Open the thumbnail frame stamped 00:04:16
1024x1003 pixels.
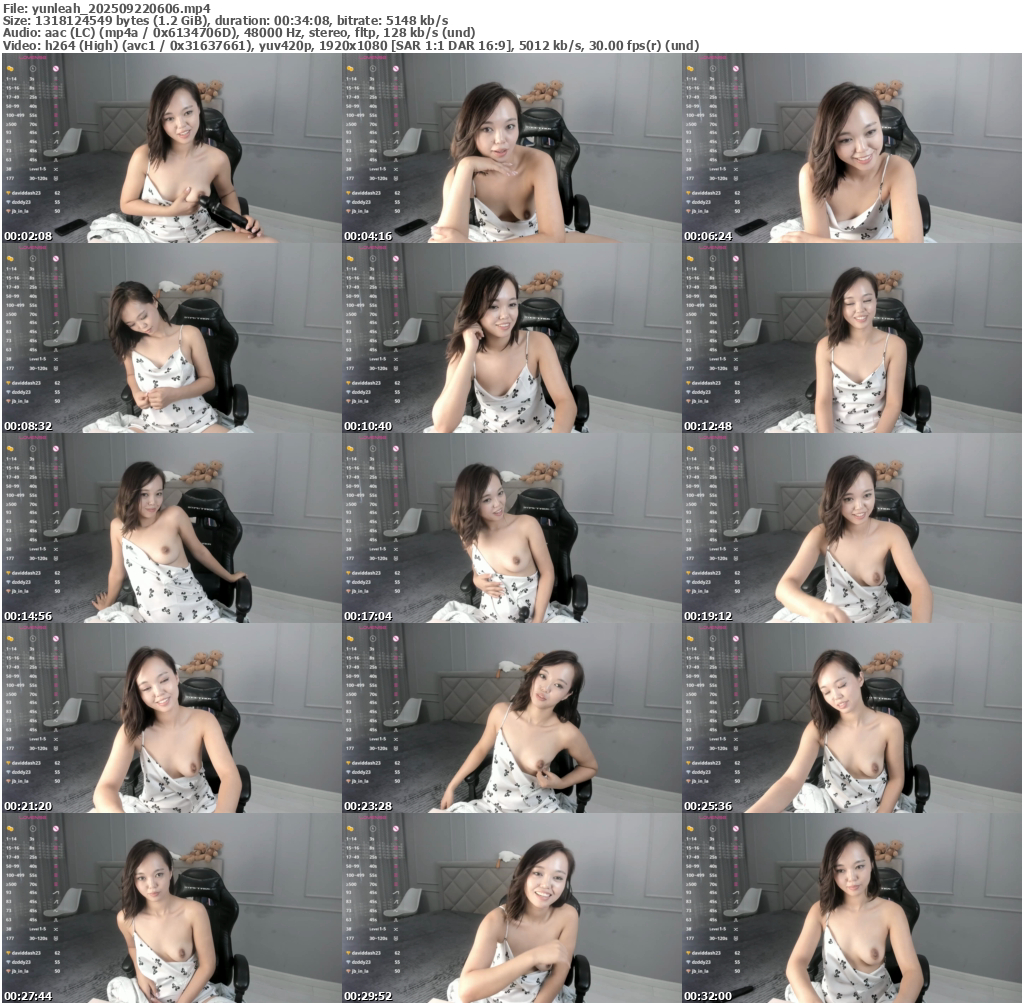[x=511, y=148]
